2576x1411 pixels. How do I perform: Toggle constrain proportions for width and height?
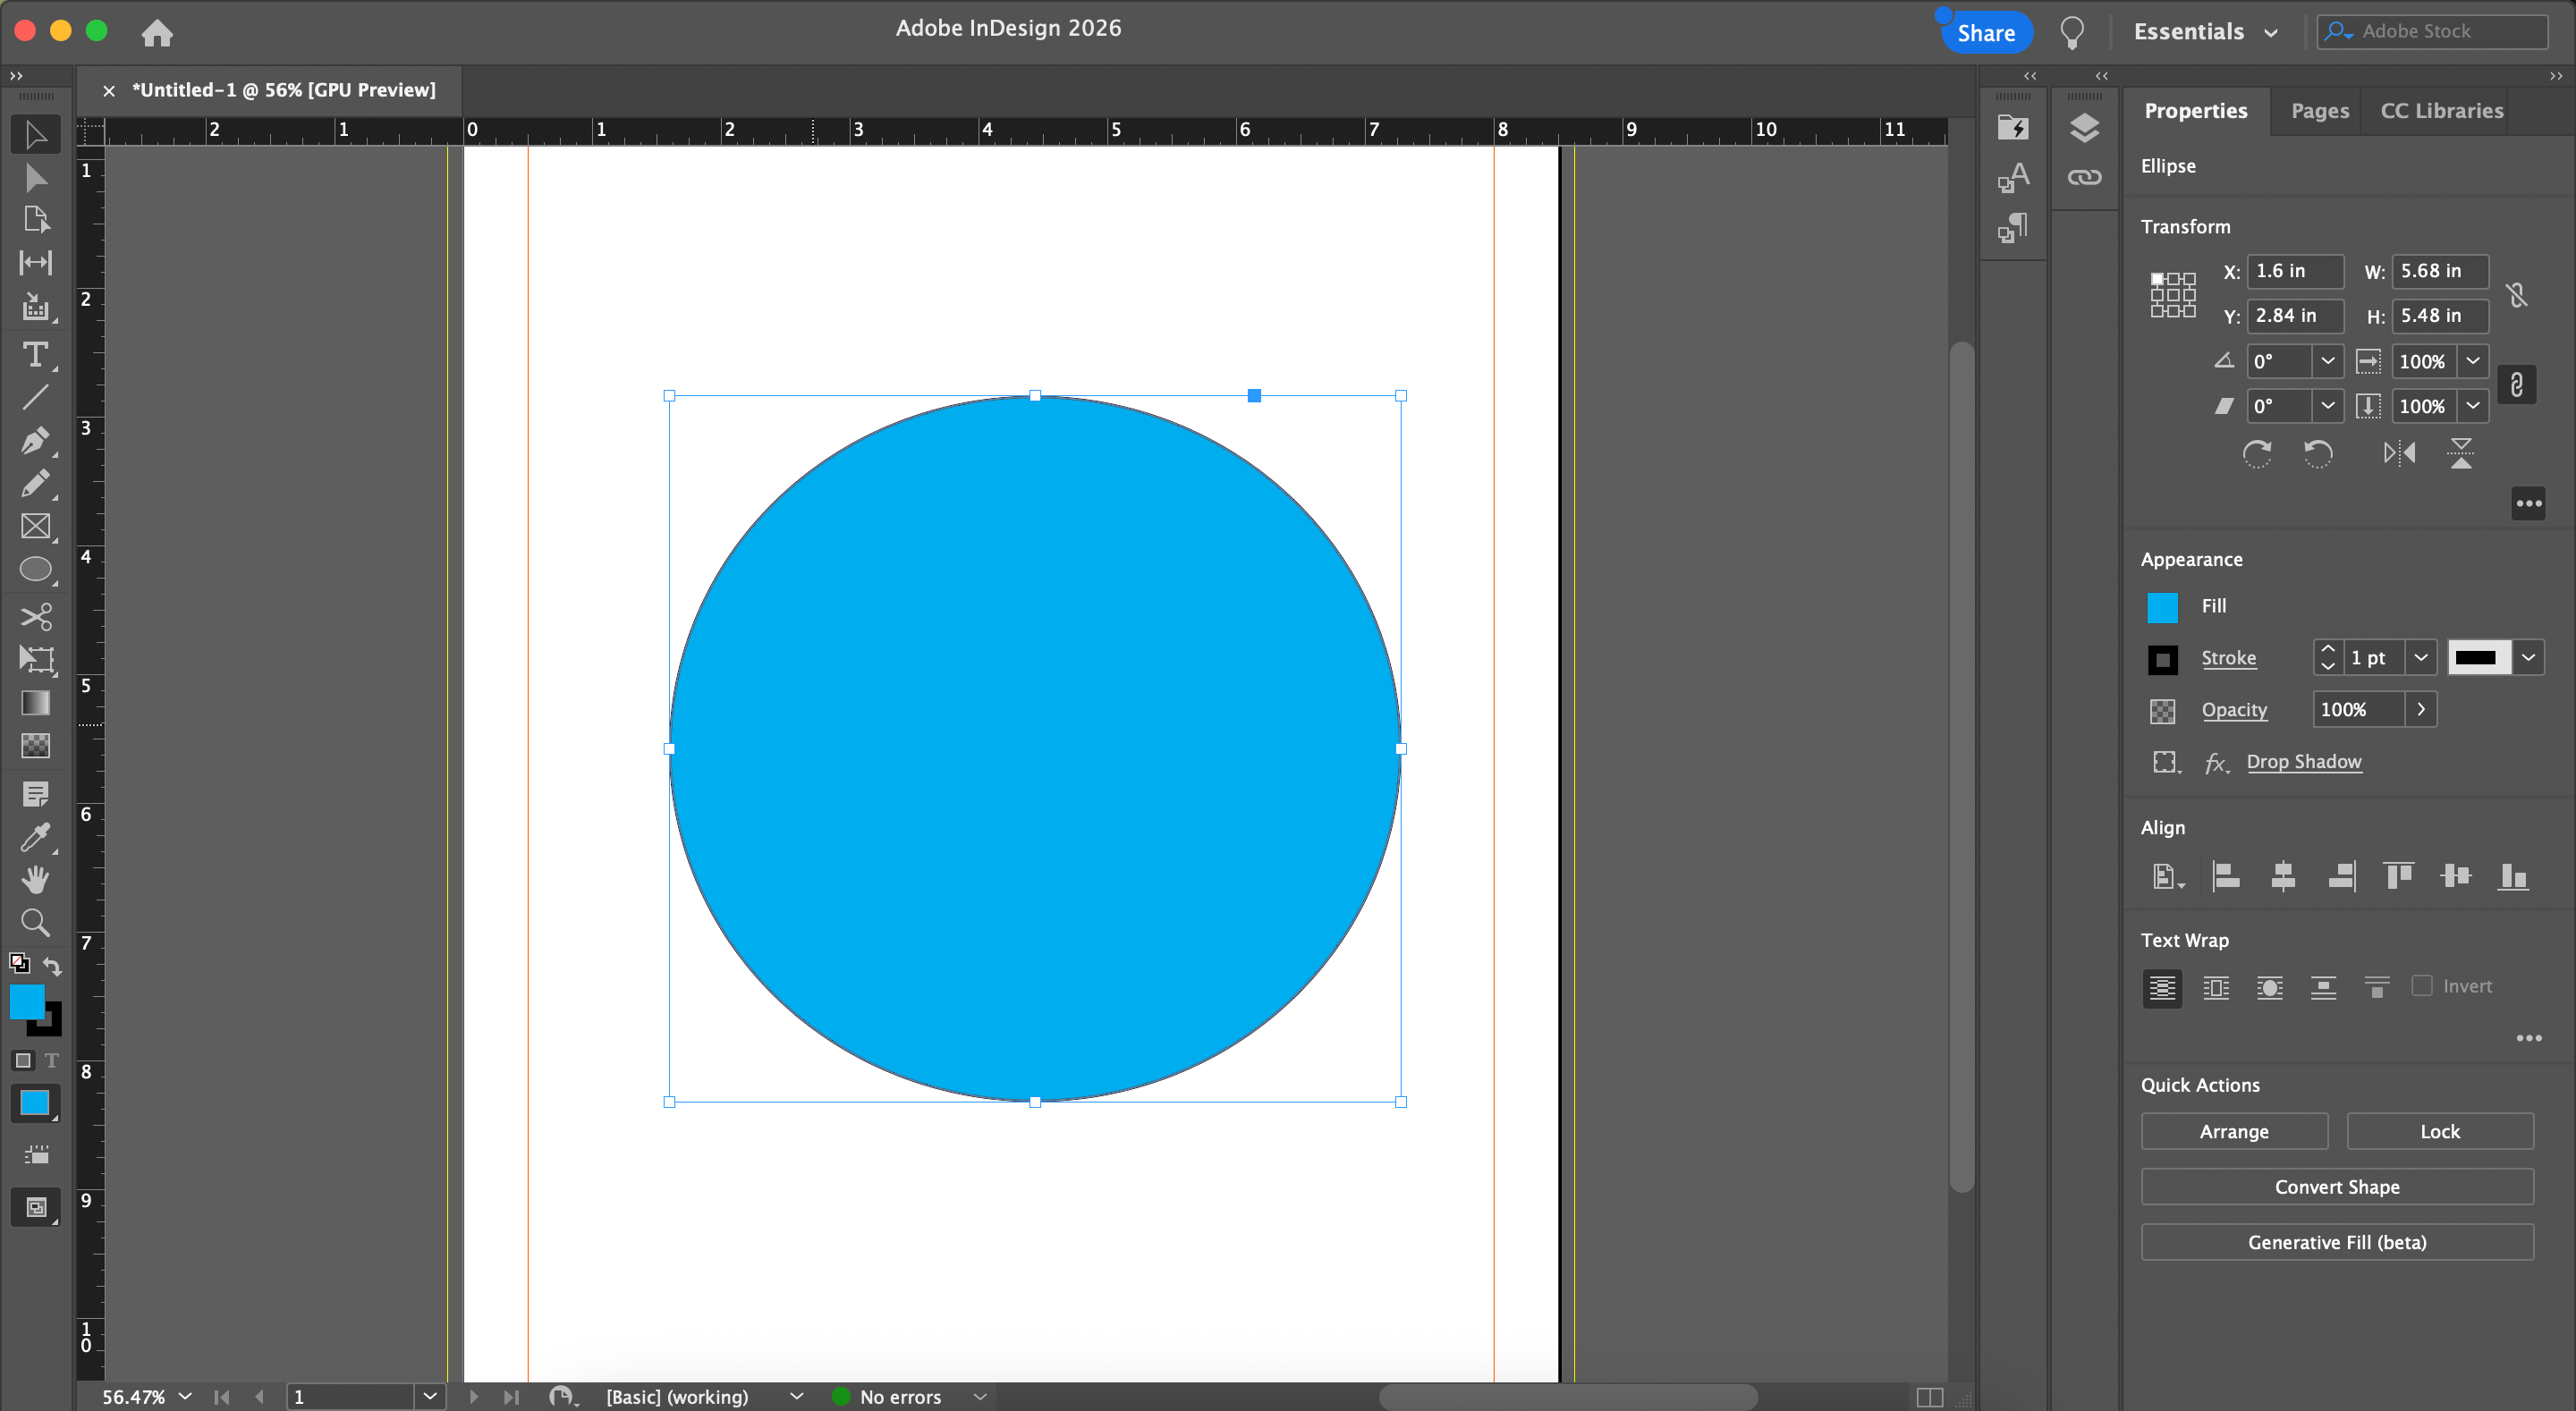[2516, 294]
